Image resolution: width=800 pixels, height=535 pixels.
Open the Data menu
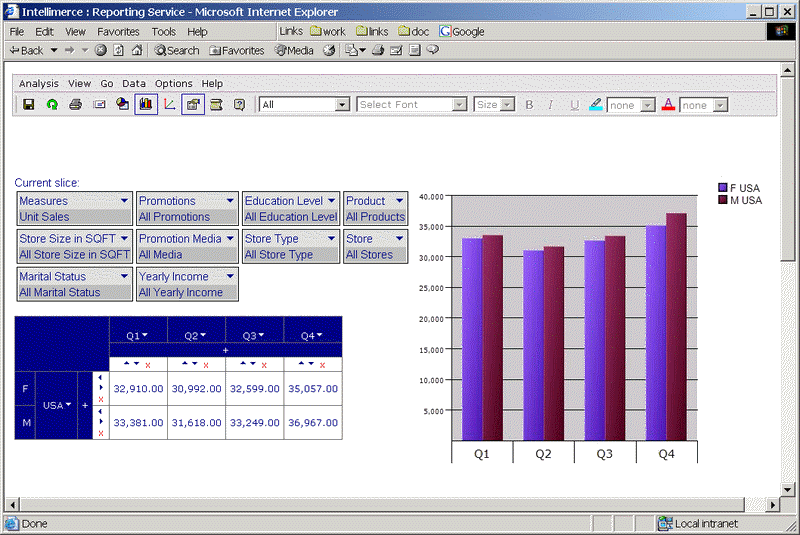tap(134, 83)
